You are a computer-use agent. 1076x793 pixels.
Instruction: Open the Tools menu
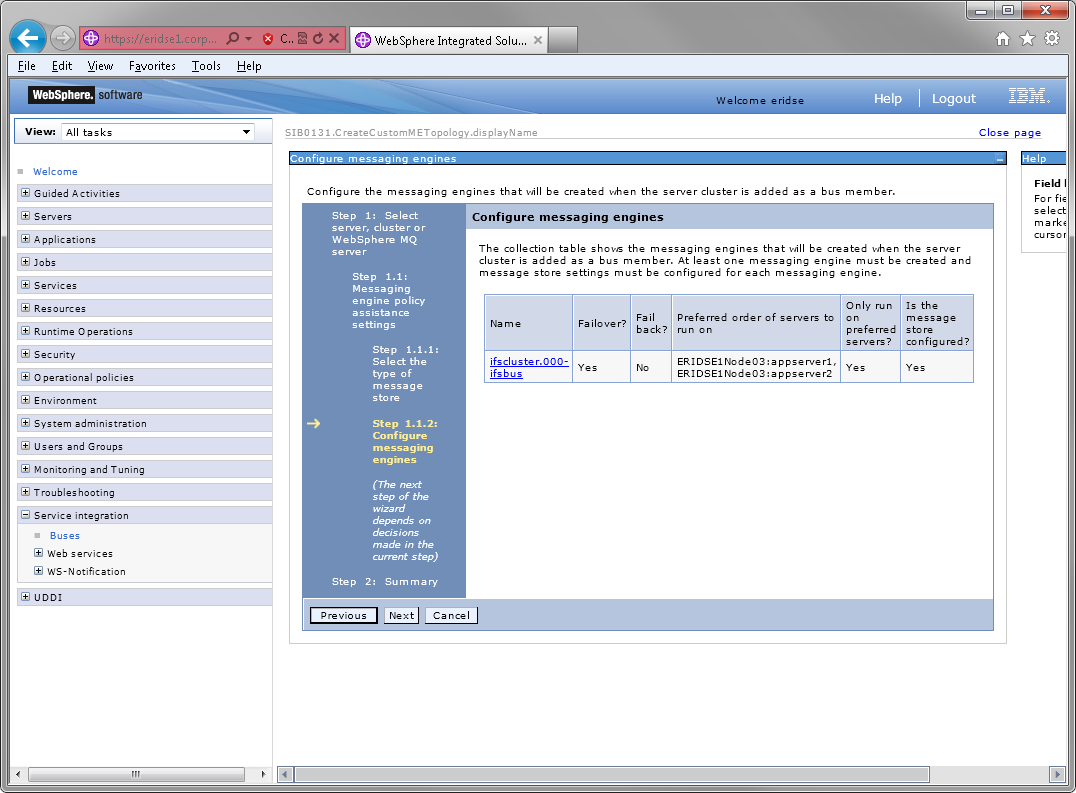pos(206,66)
